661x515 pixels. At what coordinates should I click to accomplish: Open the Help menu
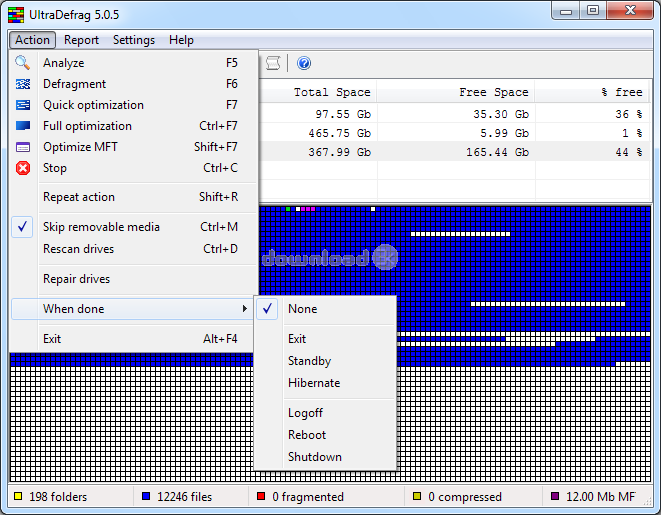[x=181, y=40]
